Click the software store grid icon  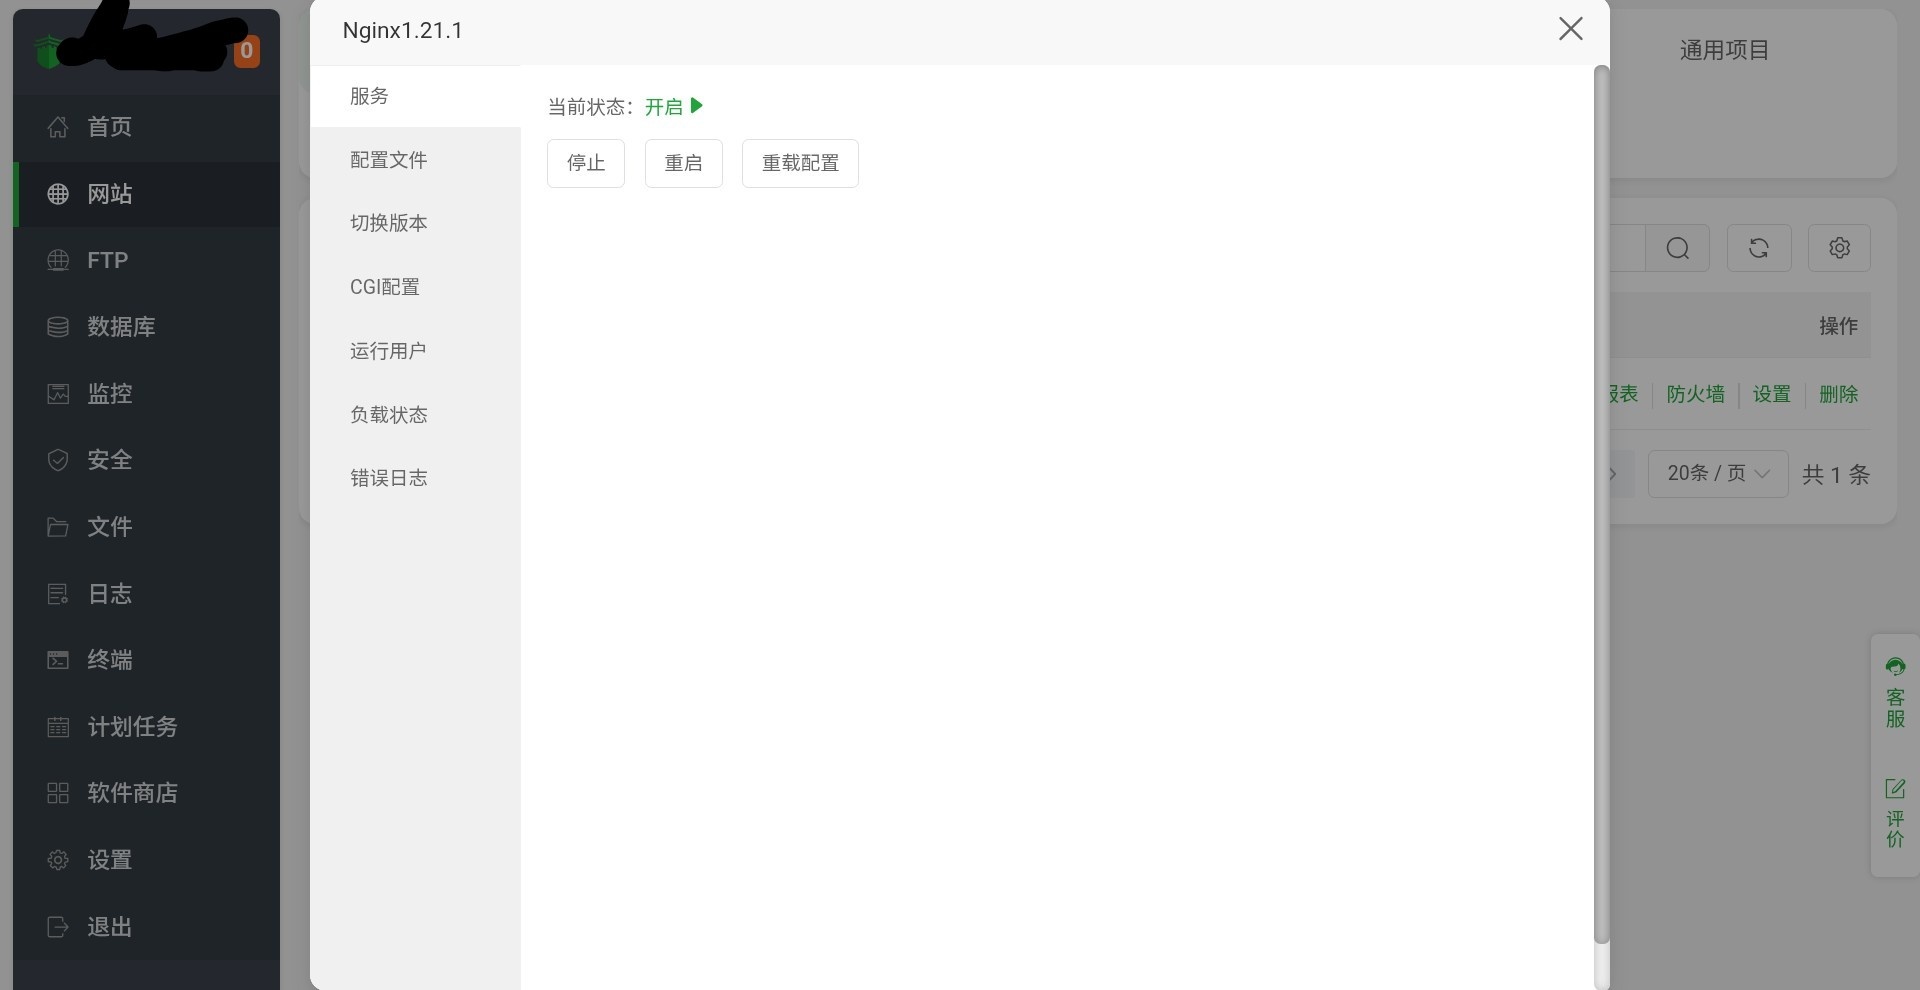point(58,793)
